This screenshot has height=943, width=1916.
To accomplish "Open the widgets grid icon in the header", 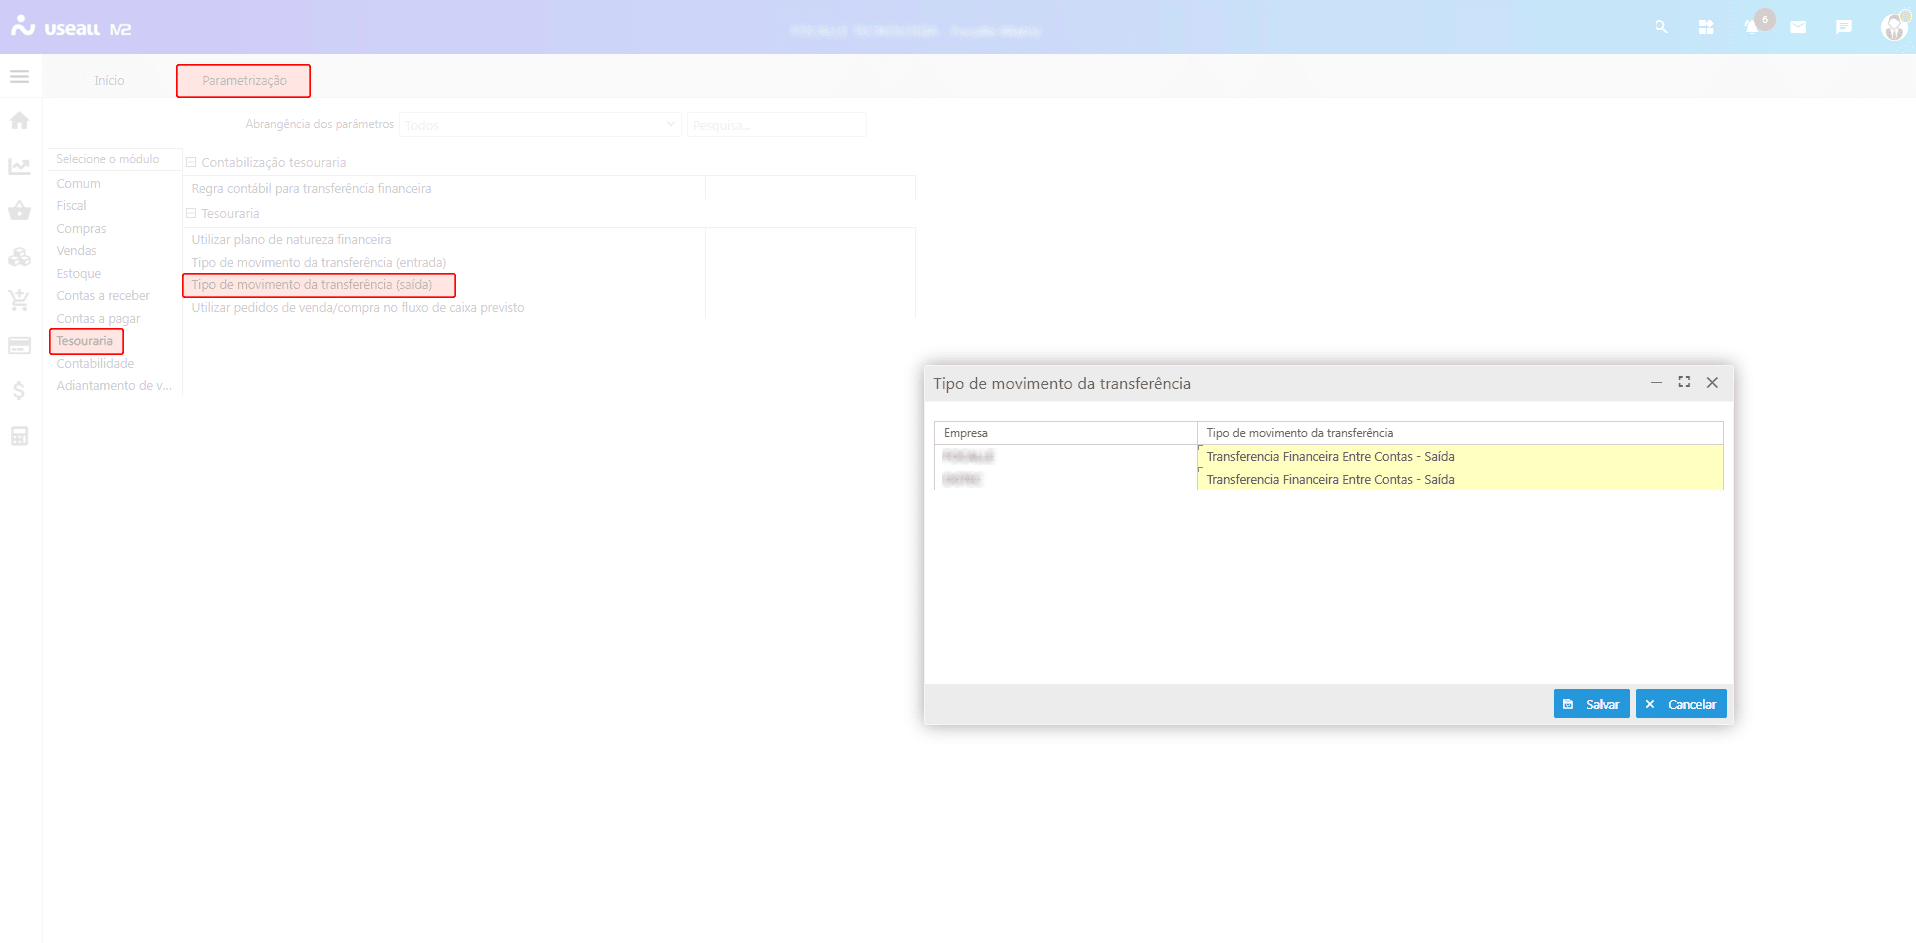I will click(x=1706, y=27).
